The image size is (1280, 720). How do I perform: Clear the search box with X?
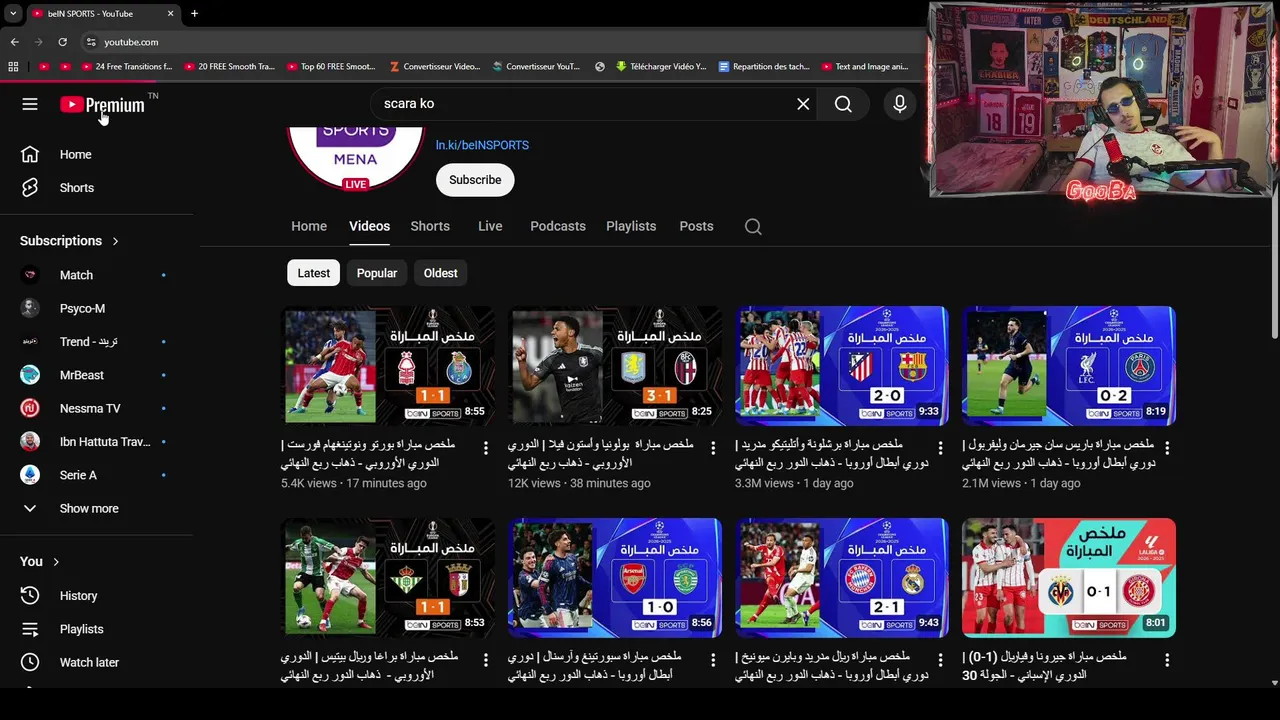click(x=803, y=104)
